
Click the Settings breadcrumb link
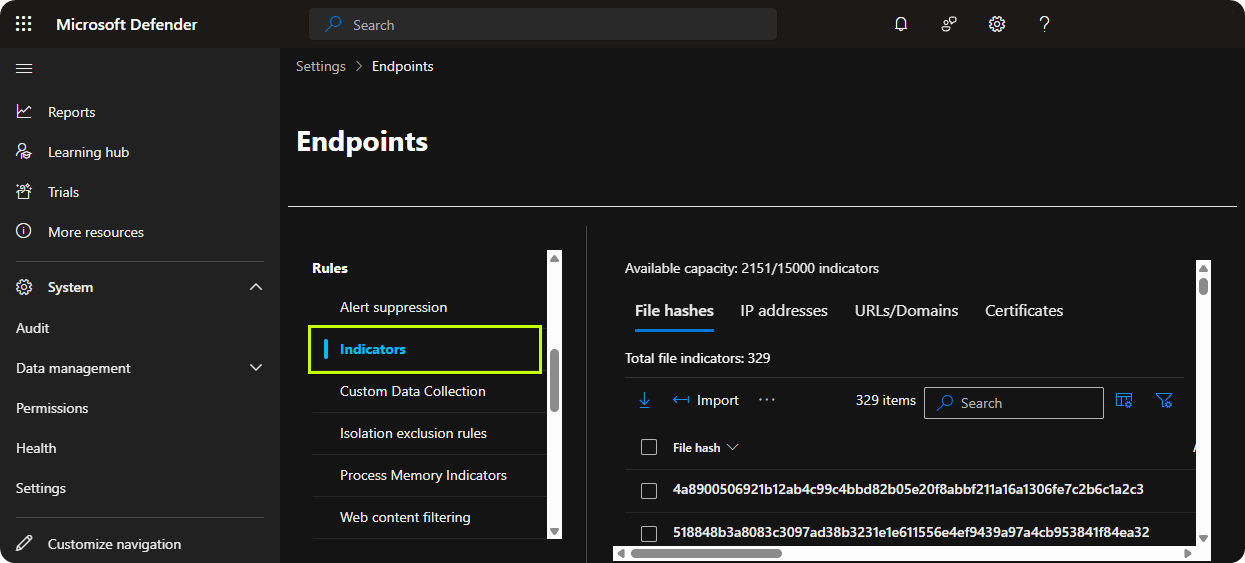[x=320, y=66]
